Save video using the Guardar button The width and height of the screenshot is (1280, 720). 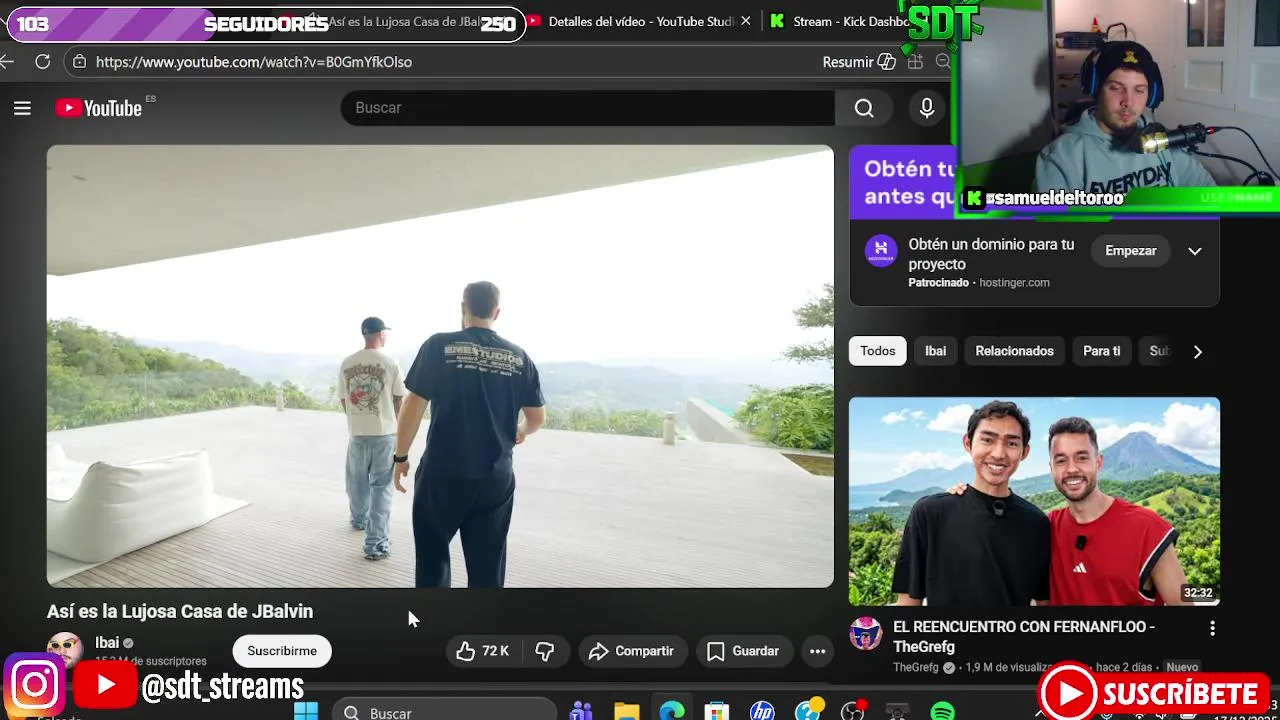pyautogui.click(x=744, y=651)
